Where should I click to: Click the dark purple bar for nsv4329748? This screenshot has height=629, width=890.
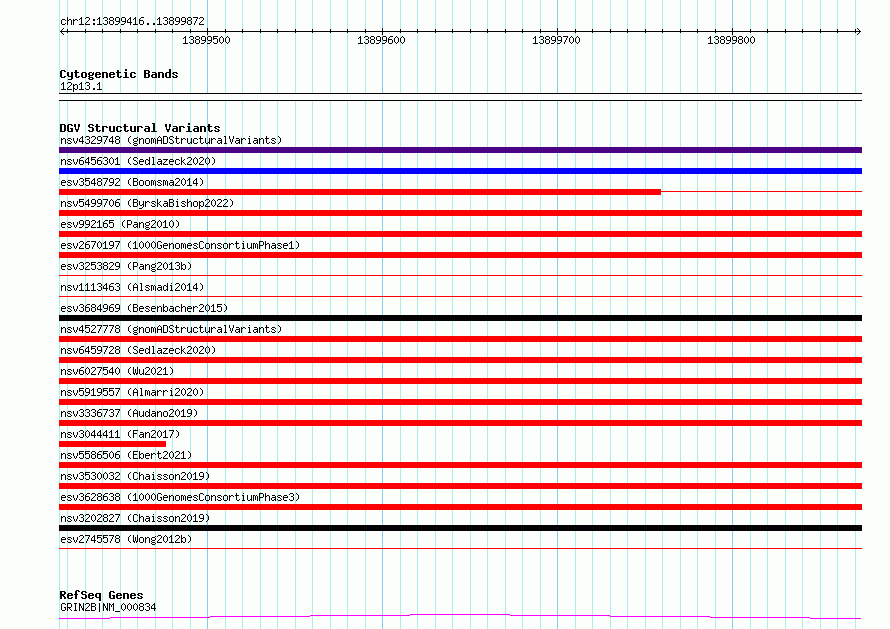460,150
